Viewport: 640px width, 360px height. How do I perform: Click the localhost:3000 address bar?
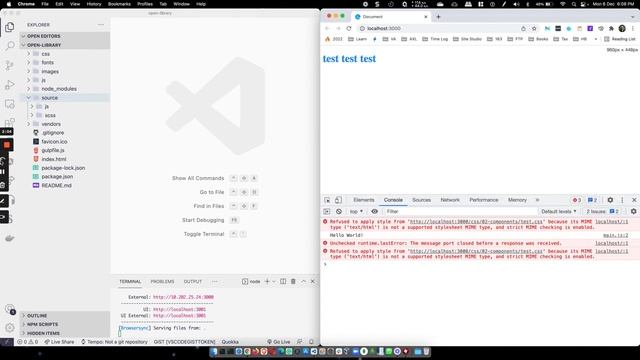[439, 29]
